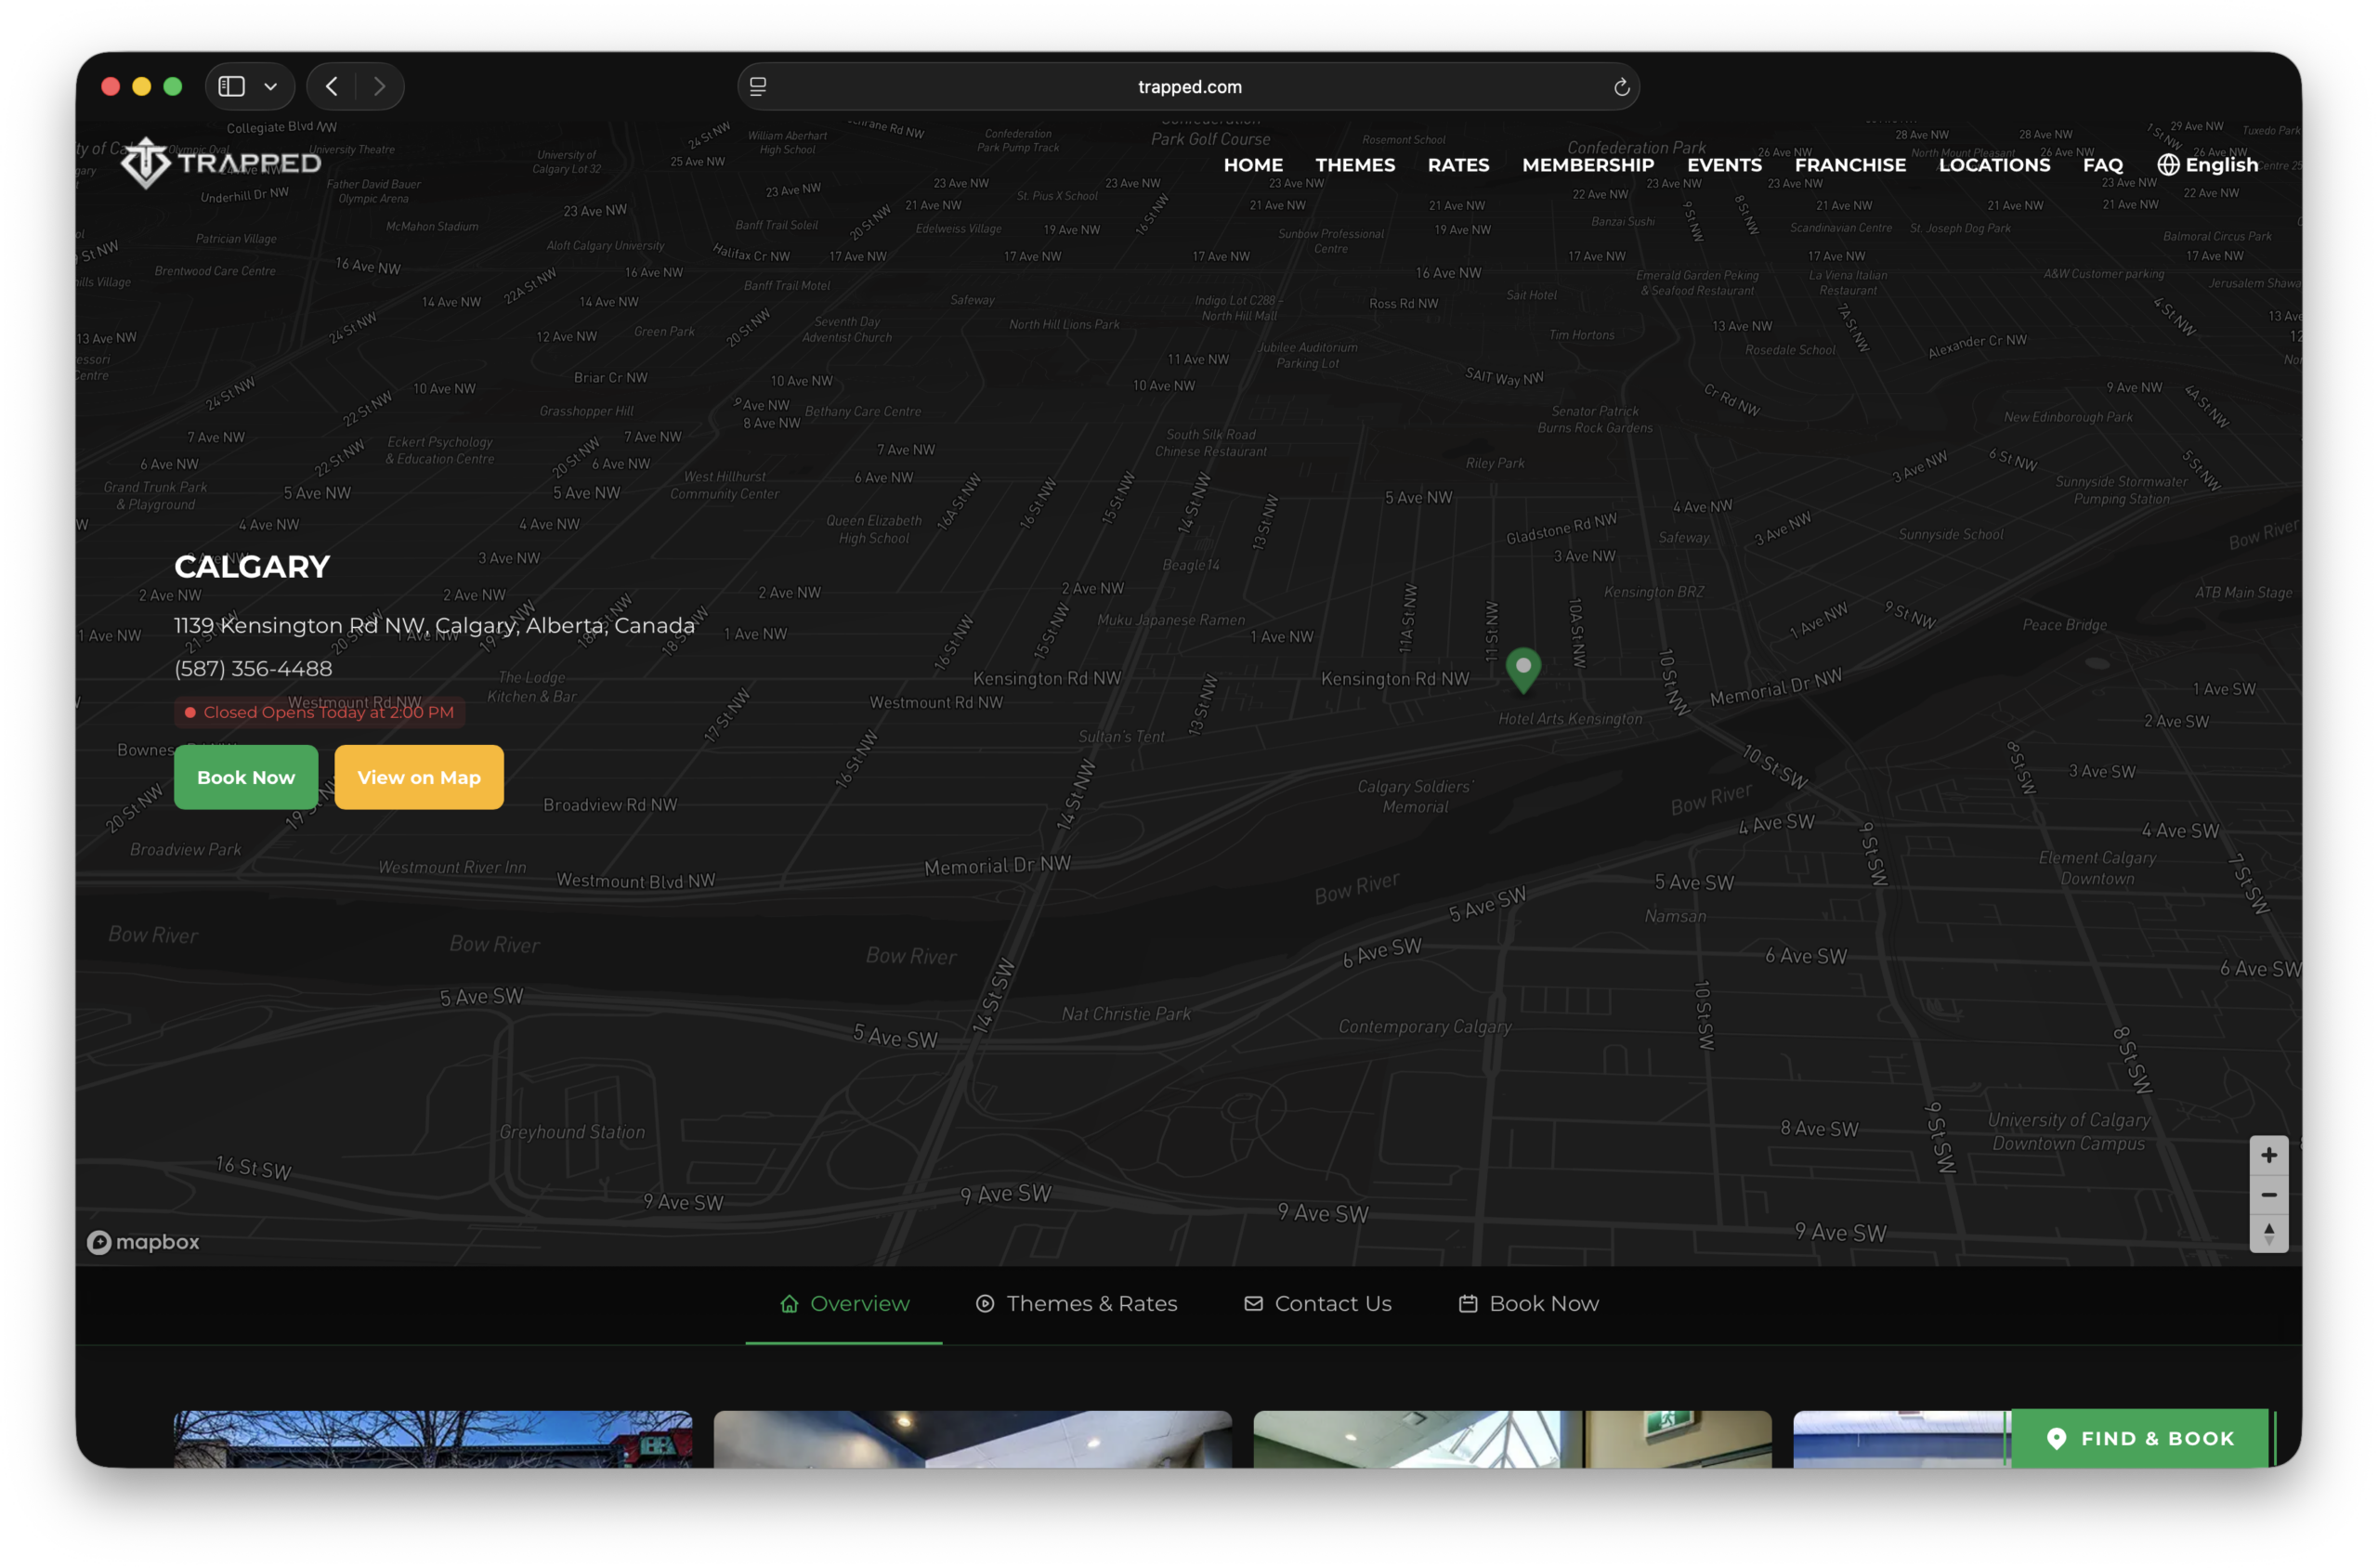Open the page settings icon in address bar

[x=758, y=87]
